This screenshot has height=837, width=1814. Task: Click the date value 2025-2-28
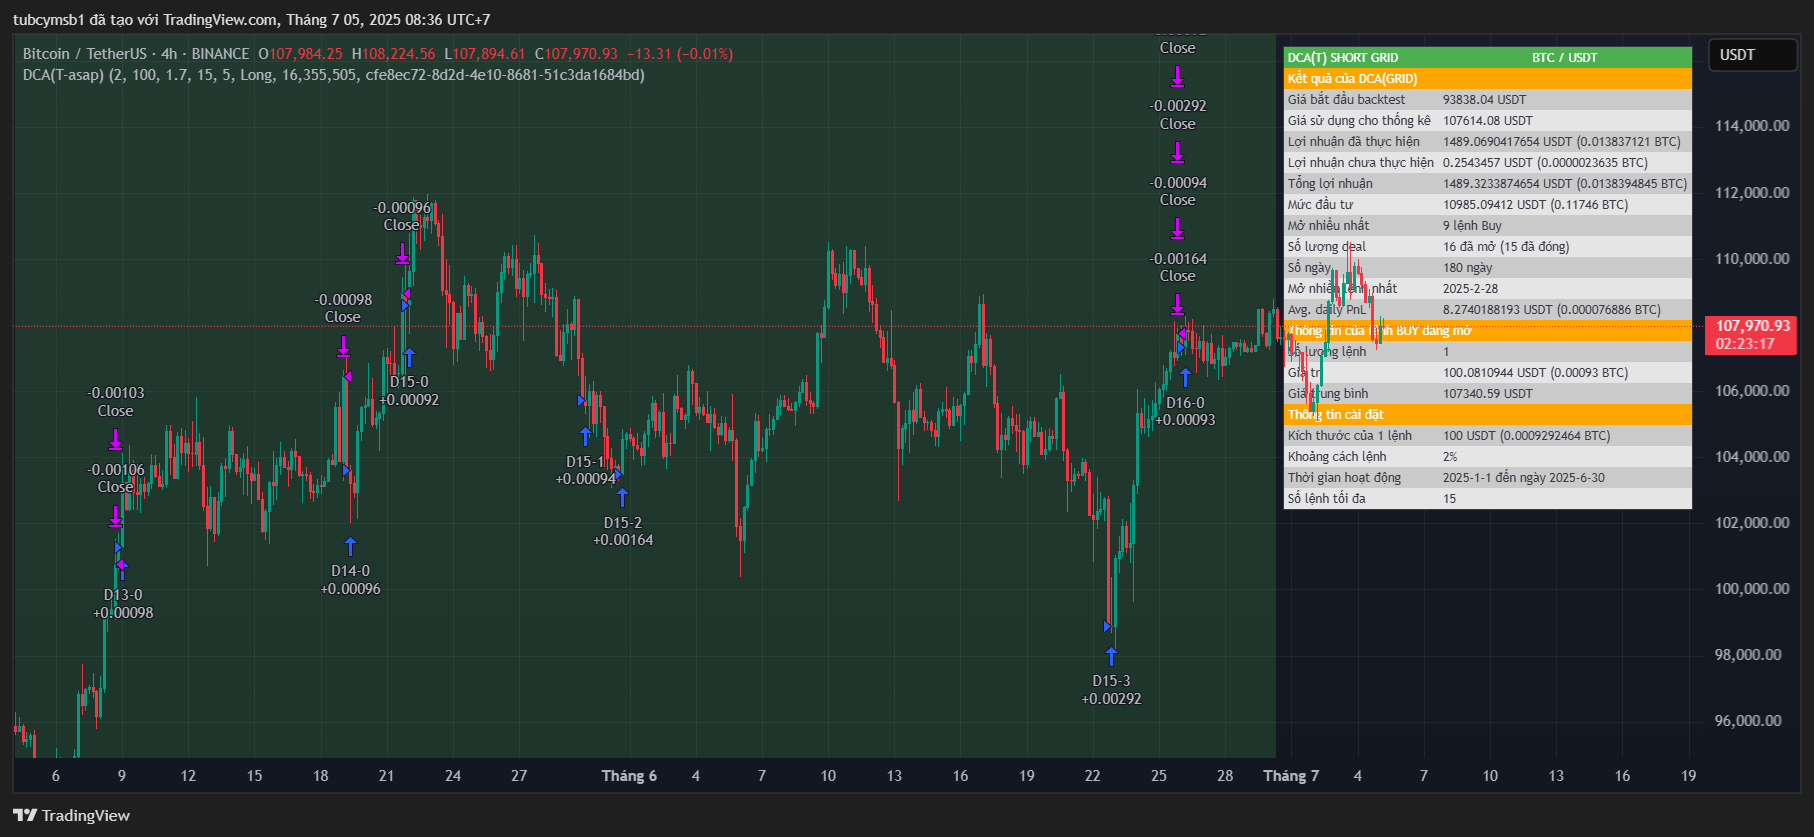point(1470,289)
